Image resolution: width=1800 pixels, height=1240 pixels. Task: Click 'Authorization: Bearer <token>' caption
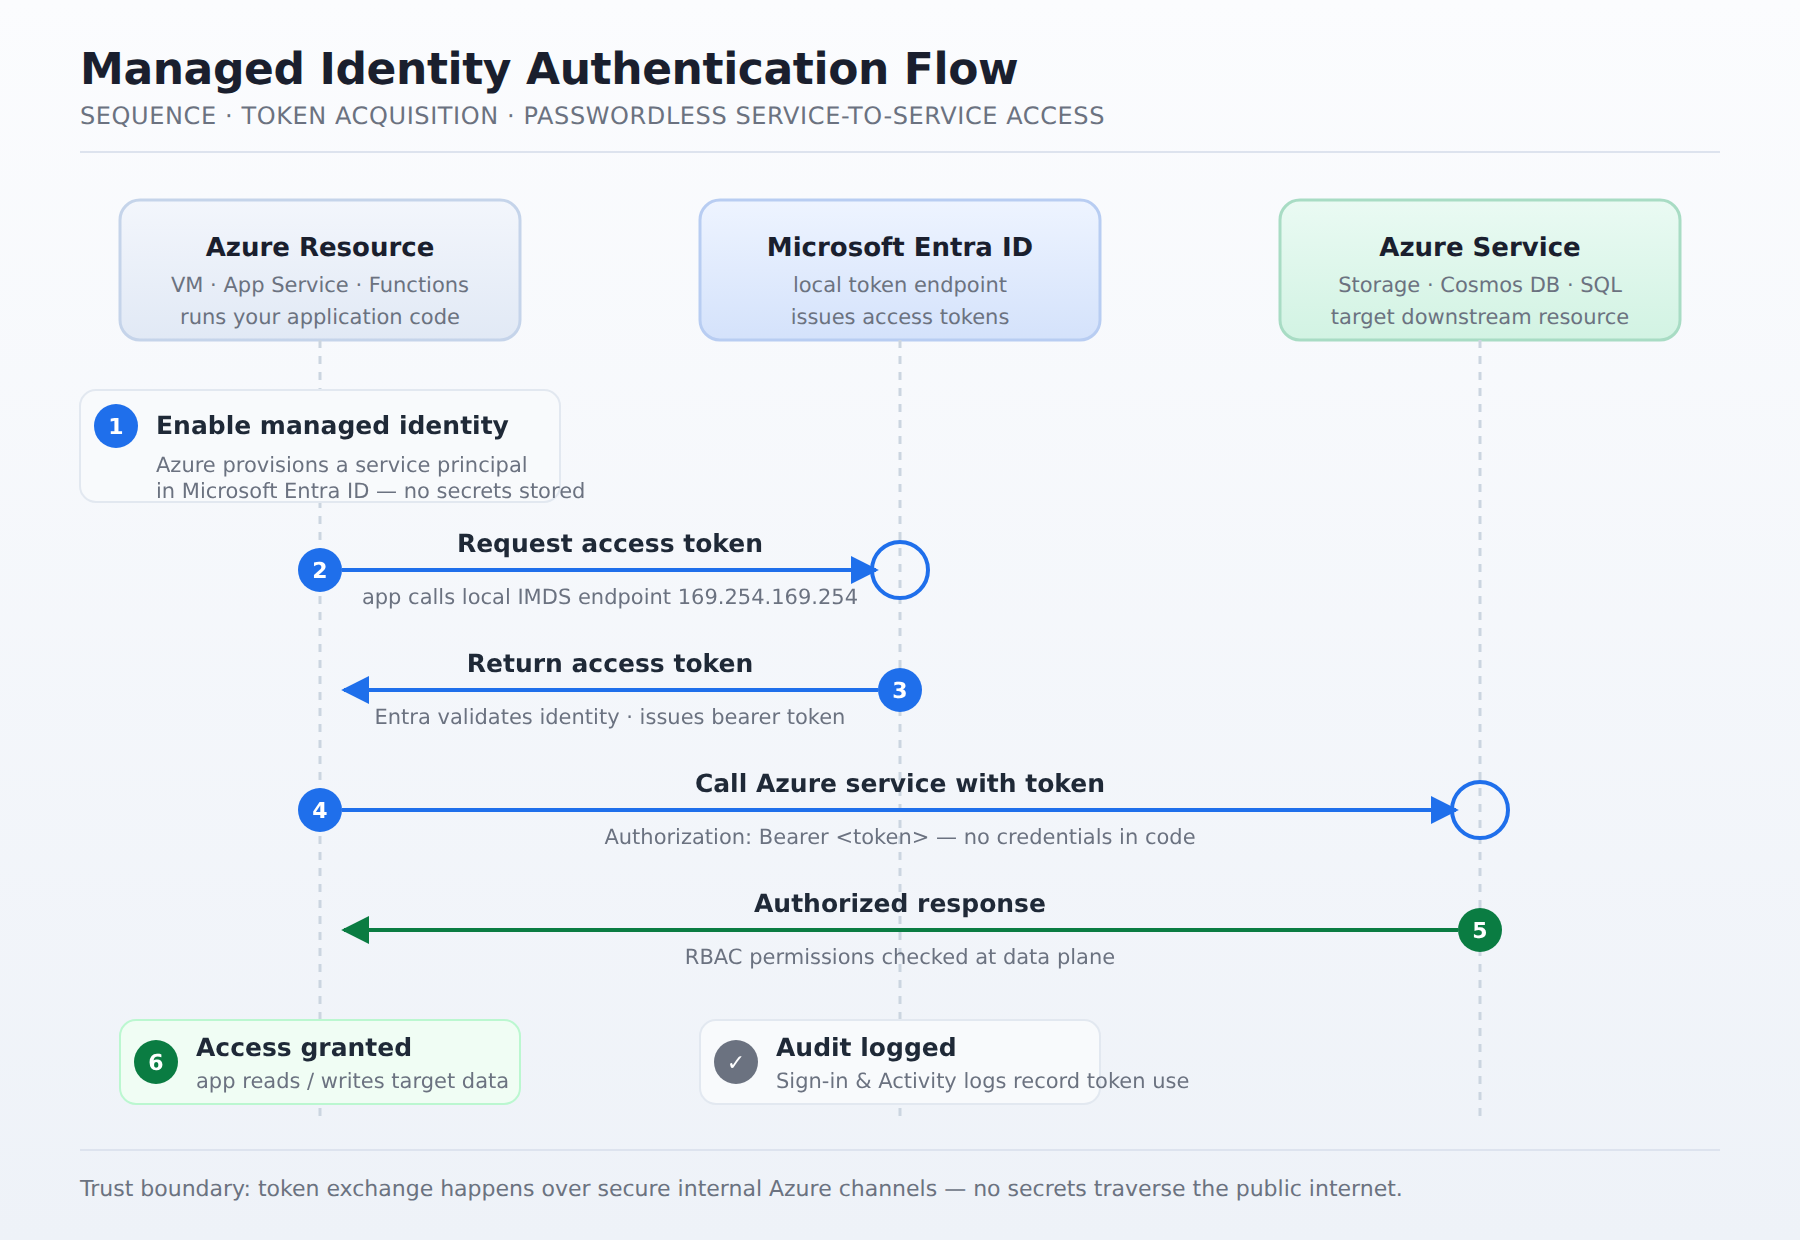900,837
